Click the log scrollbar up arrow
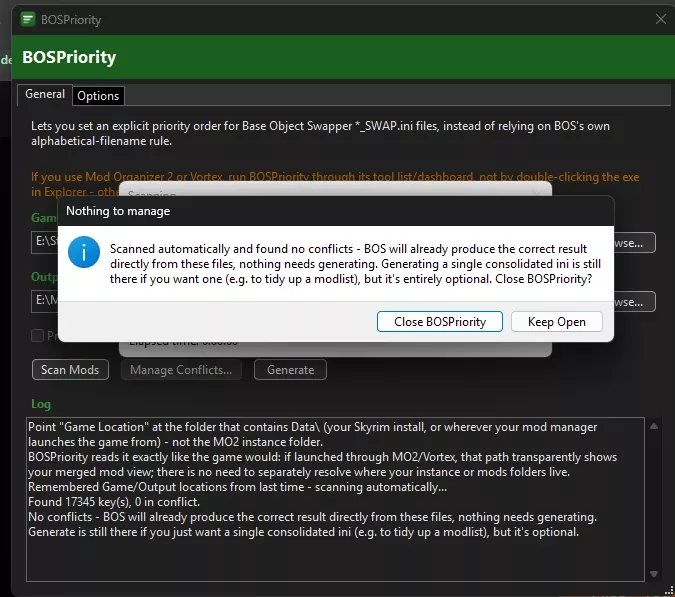This screenshot has height=597, width=675. click(x=653, y=426)
